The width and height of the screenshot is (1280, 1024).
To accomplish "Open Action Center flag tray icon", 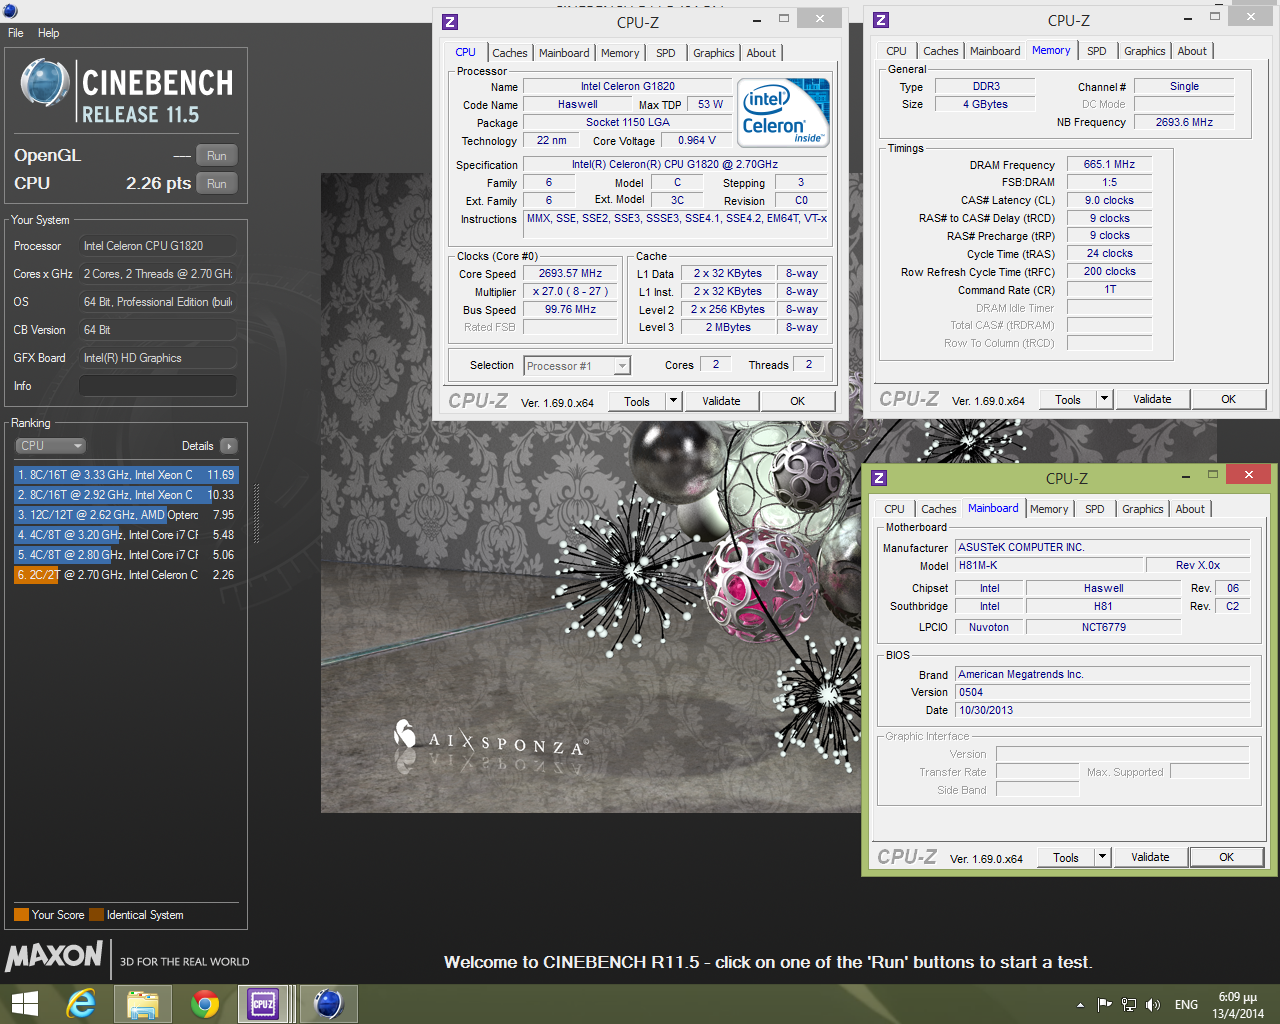I will point(1105,1004).
